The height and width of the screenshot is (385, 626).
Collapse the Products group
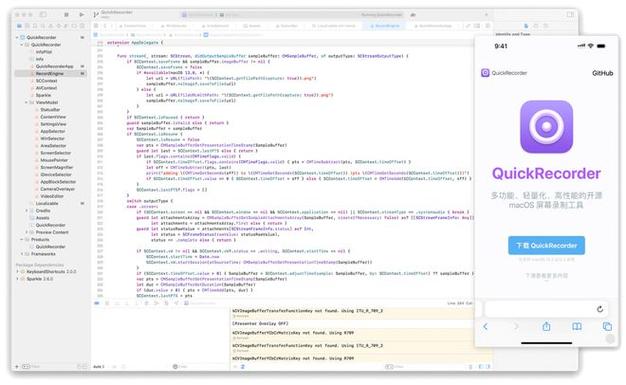[x=22, y=239]
